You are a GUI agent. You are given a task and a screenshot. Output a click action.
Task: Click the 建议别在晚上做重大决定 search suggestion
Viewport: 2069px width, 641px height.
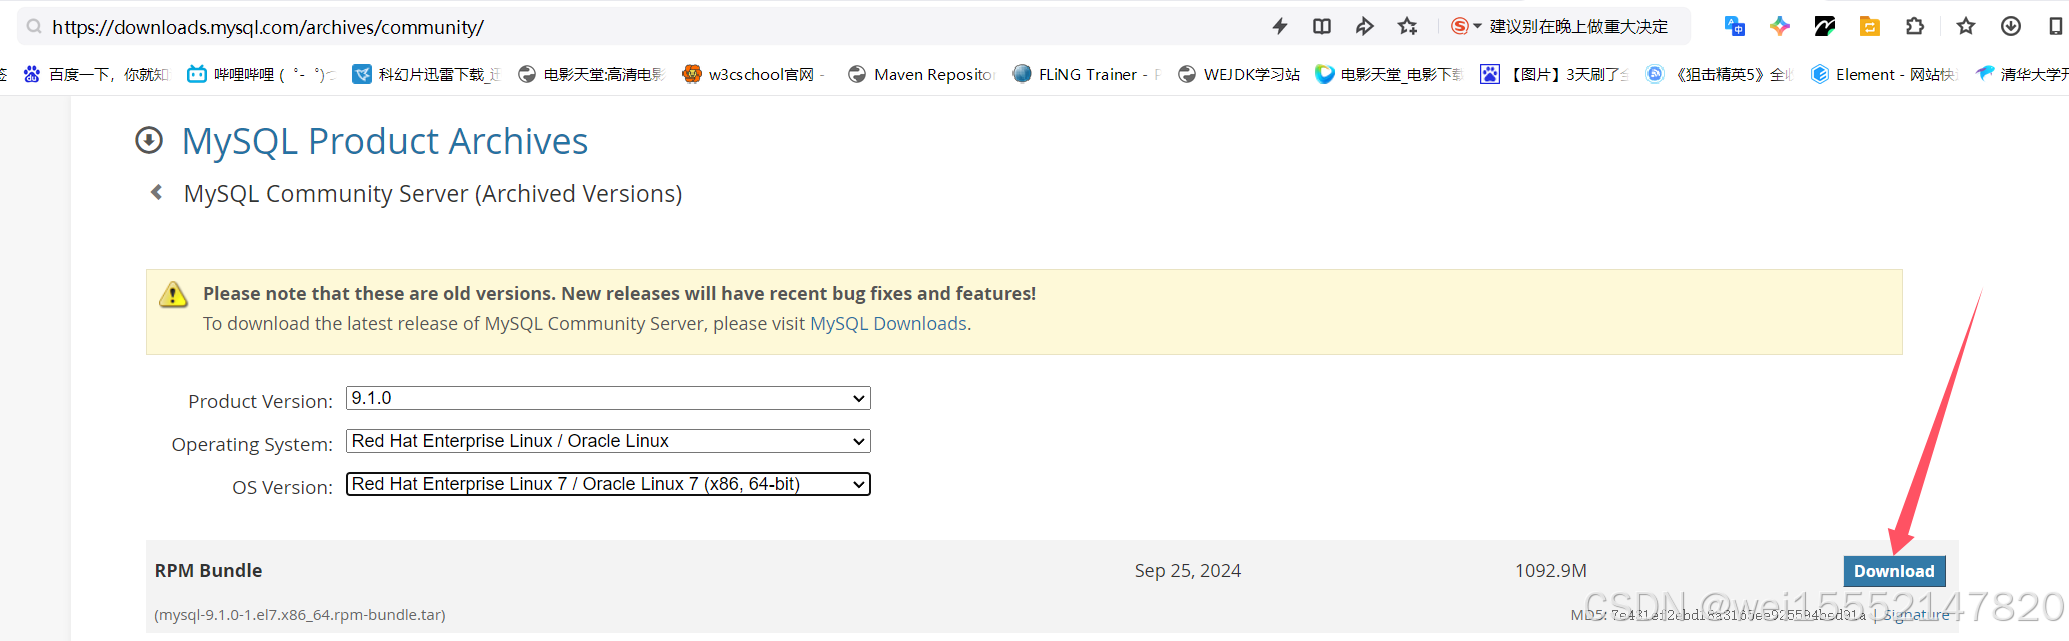[x=1579, y=27]
